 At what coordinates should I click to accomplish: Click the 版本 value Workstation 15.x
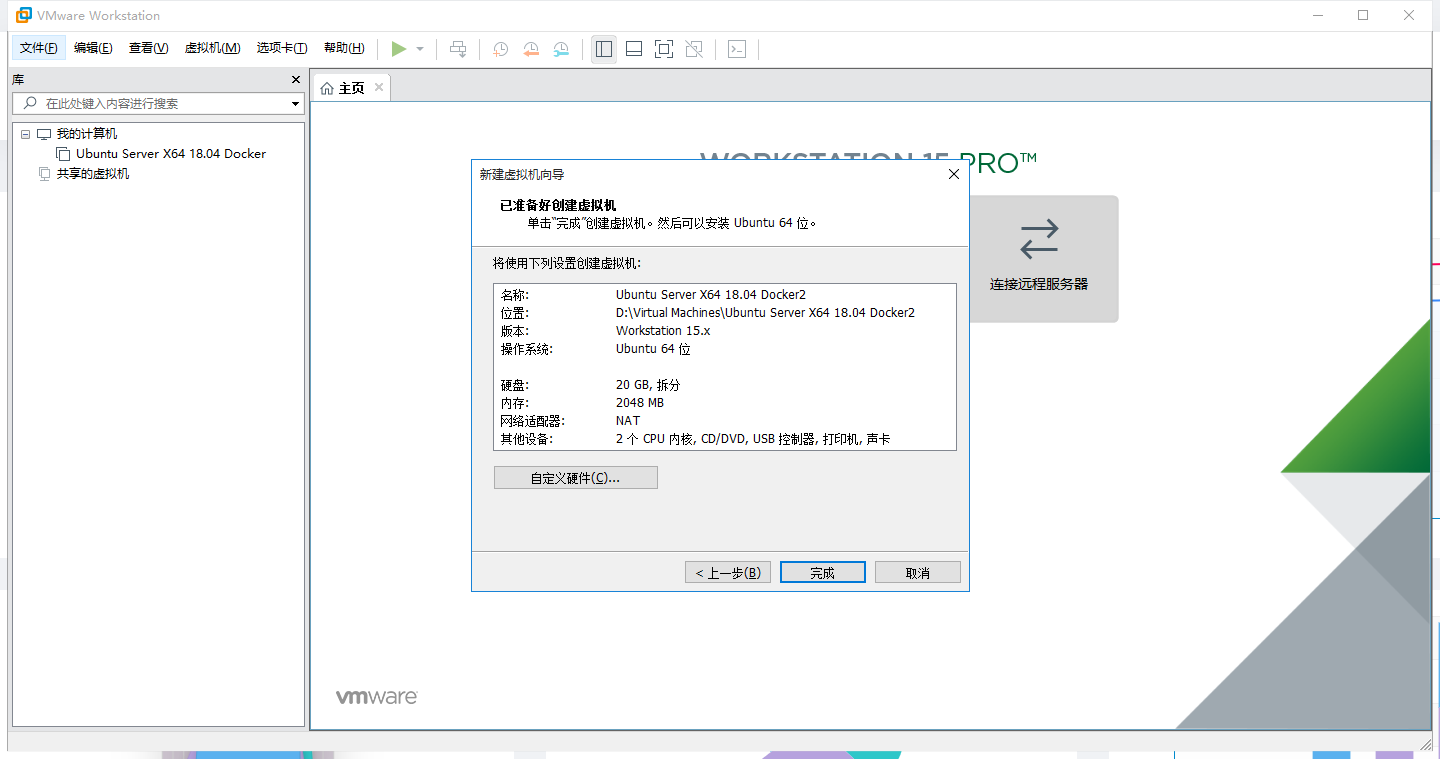point(663,331)
